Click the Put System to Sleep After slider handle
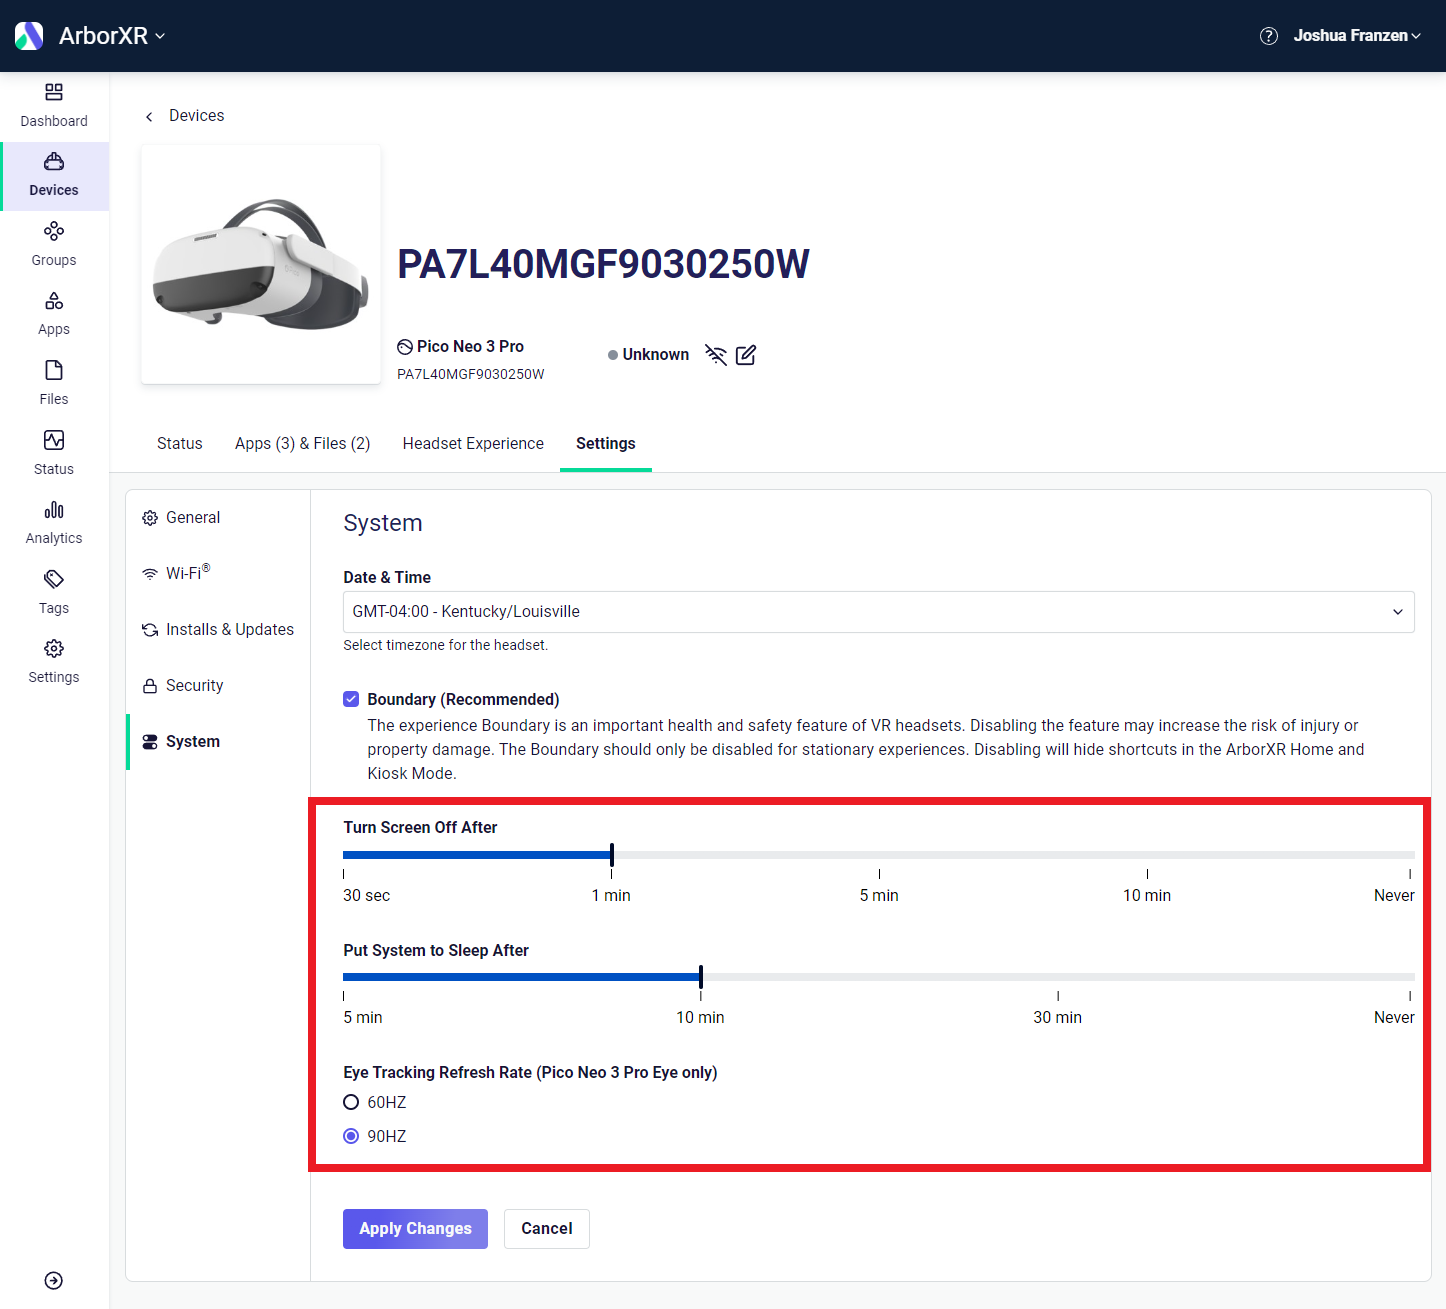The height and width of the screenshot is (1309, 1446). coord(701,977)
